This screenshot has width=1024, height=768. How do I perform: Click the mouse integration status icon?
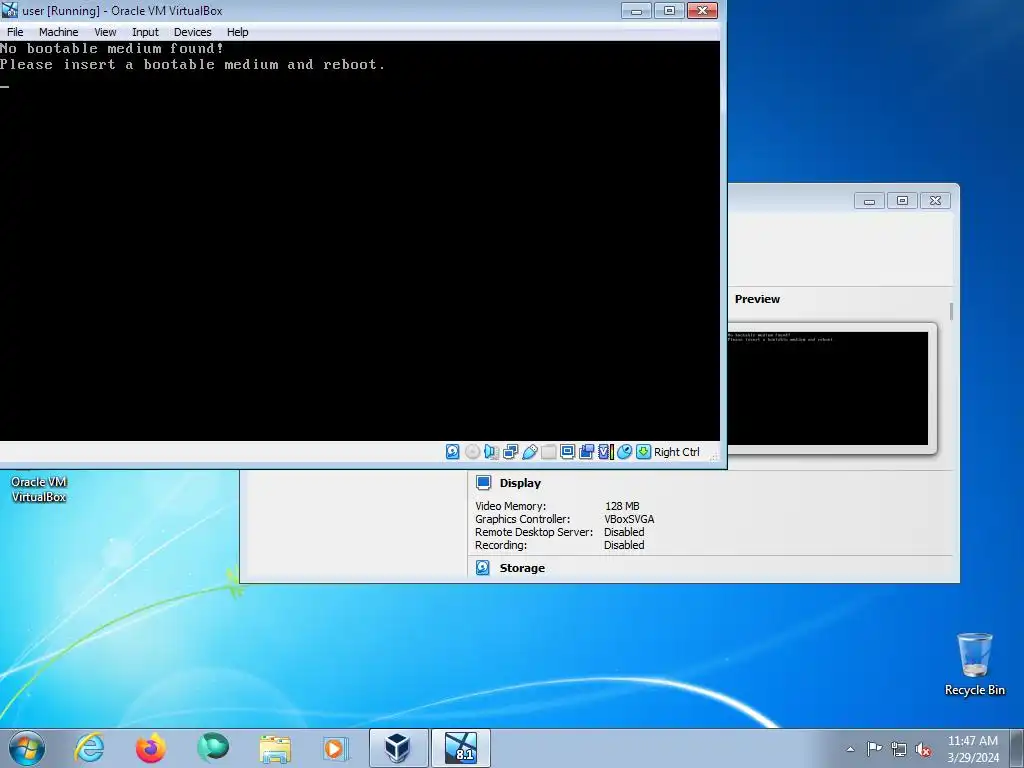coord(624,451)
